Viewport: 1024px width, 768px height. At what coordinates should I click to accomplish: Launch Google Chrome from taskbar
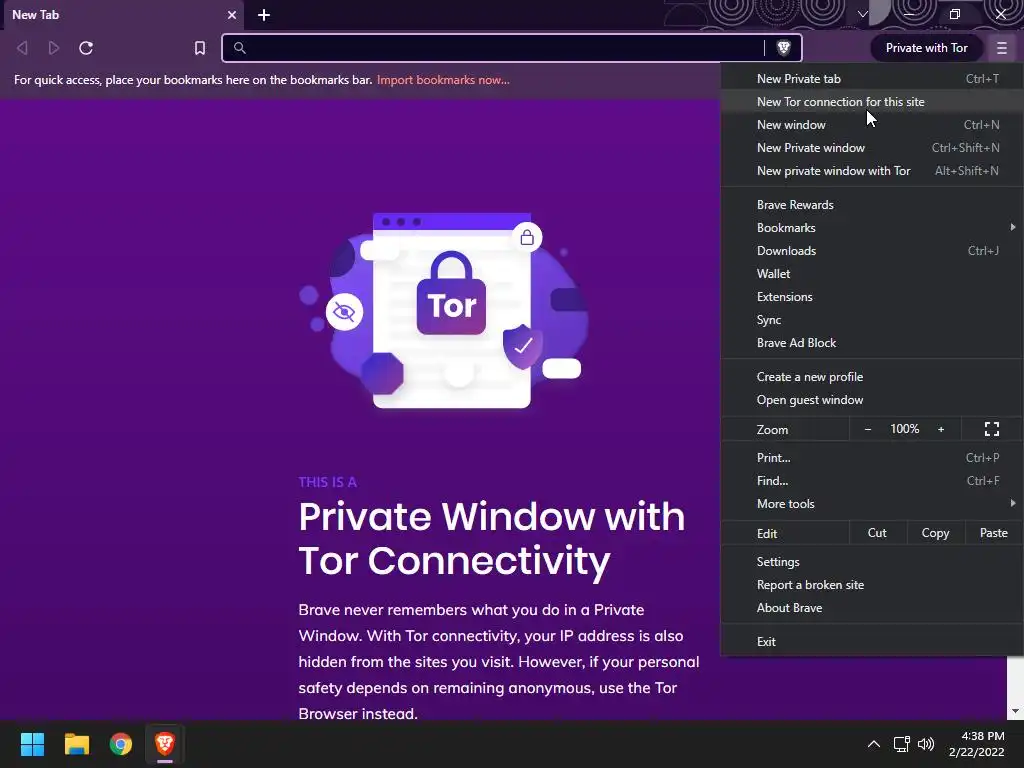coord(121,744)
